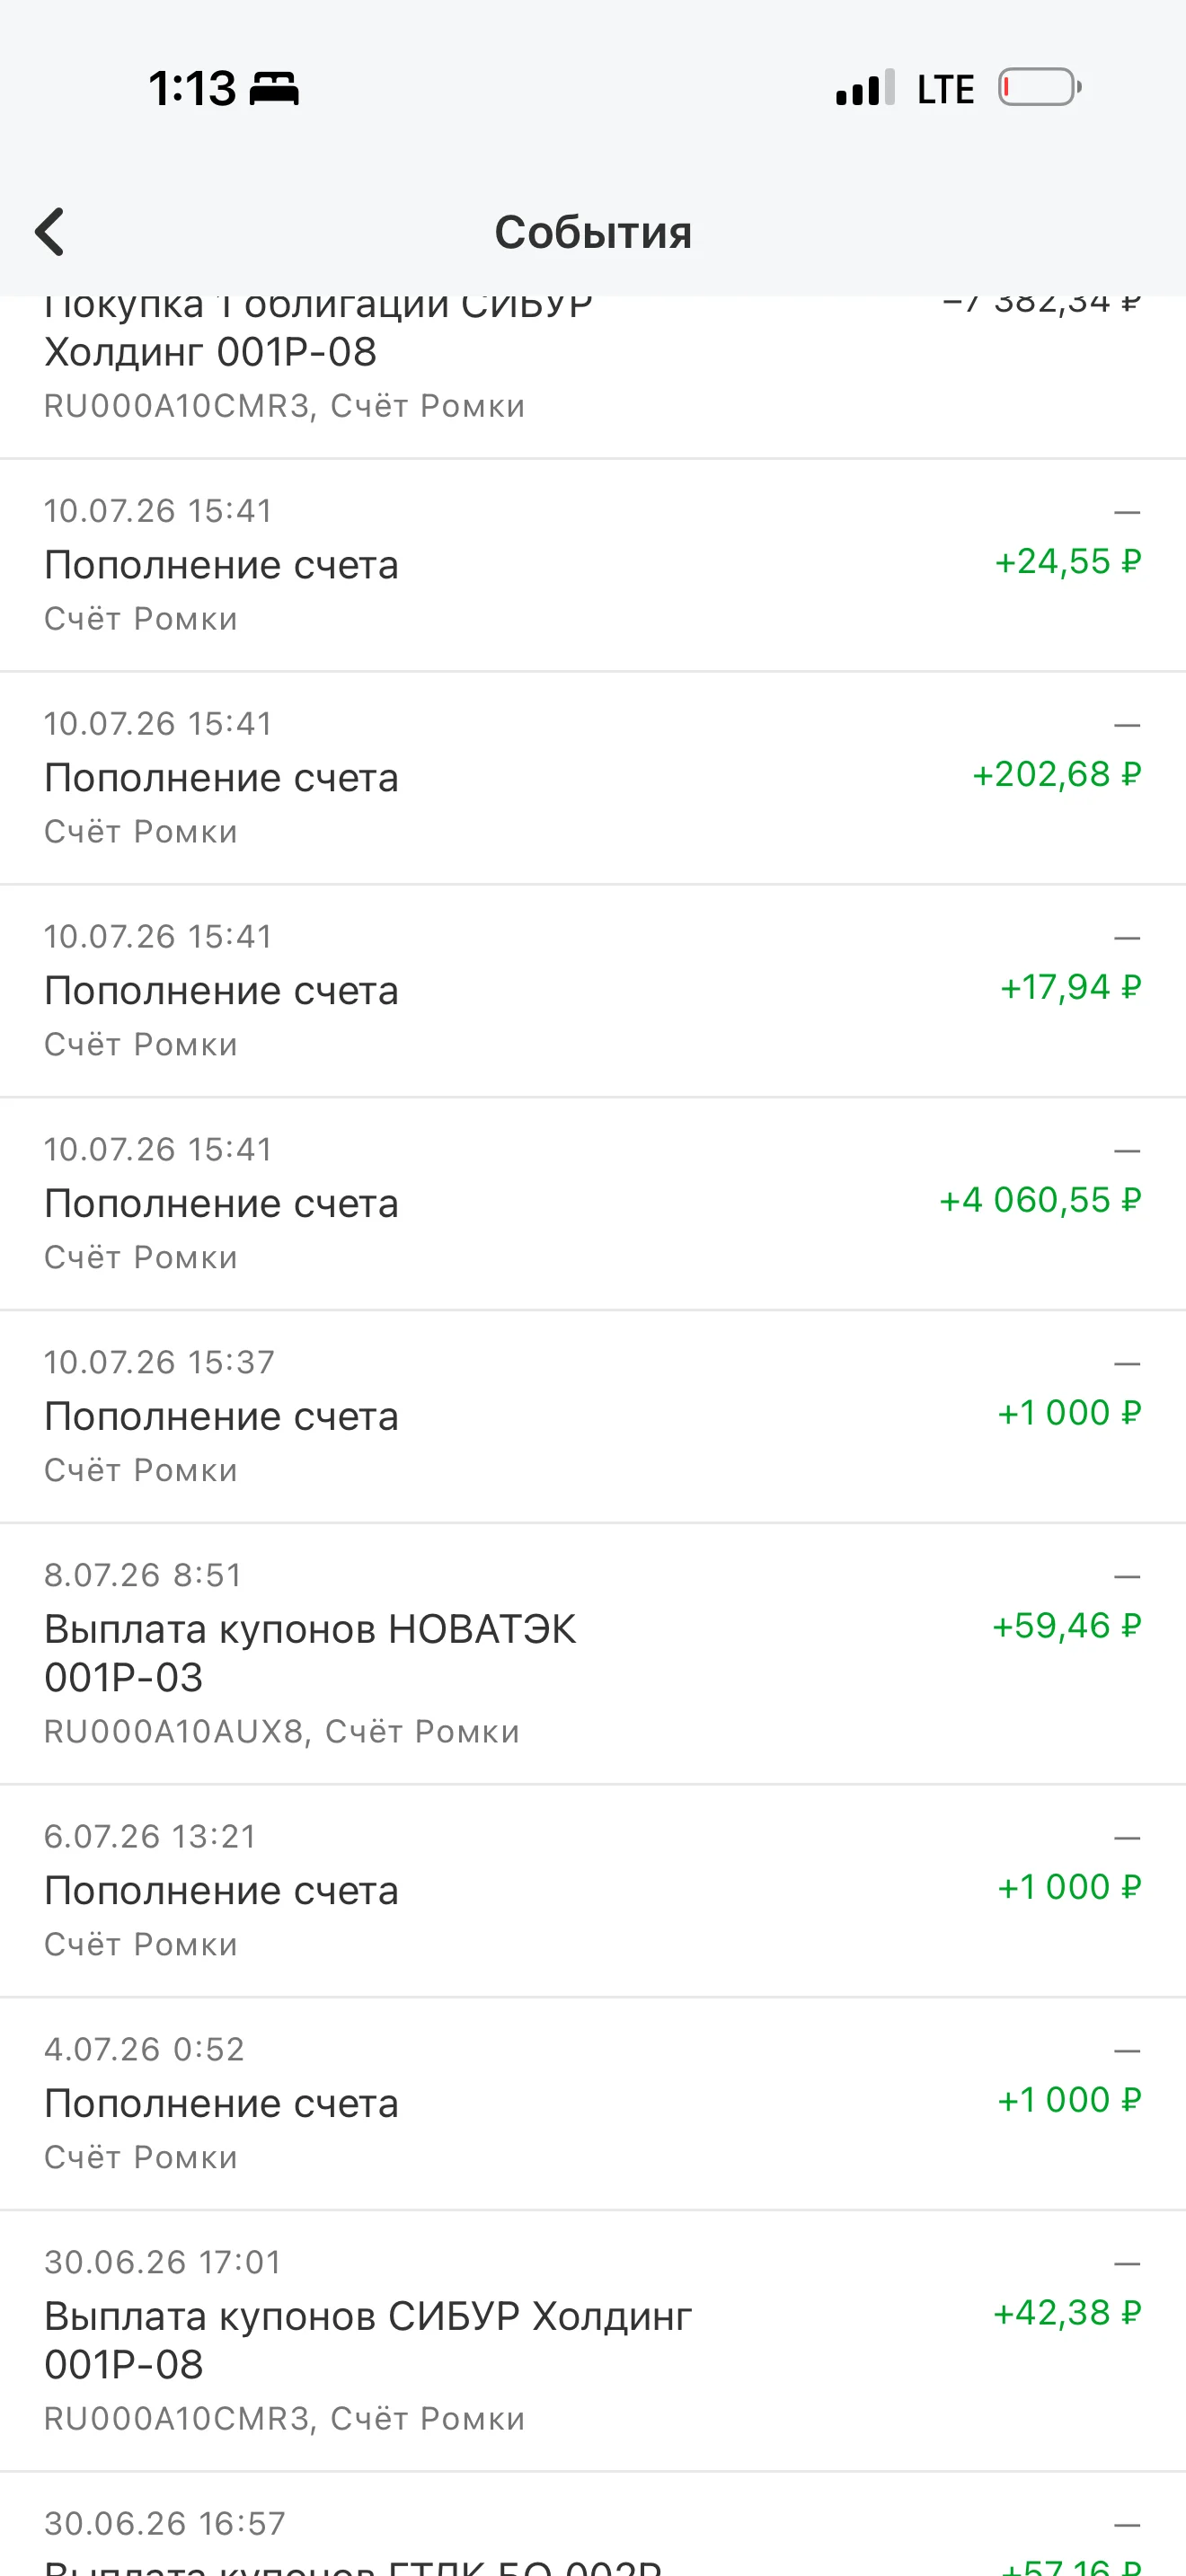Open the 4.07.26 0:52 top-up entry

point(593,2104)
